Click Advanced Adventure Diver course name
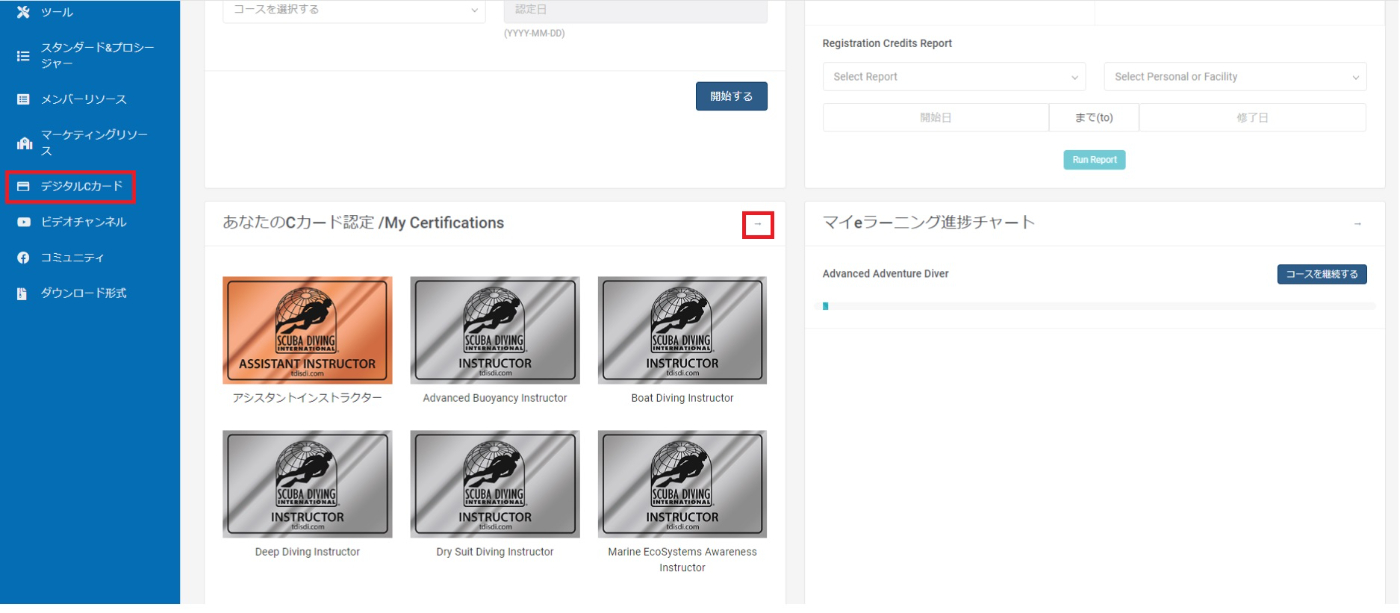Screen dimensions: 1400x613 pyautogui.click(x=885, y=274)
